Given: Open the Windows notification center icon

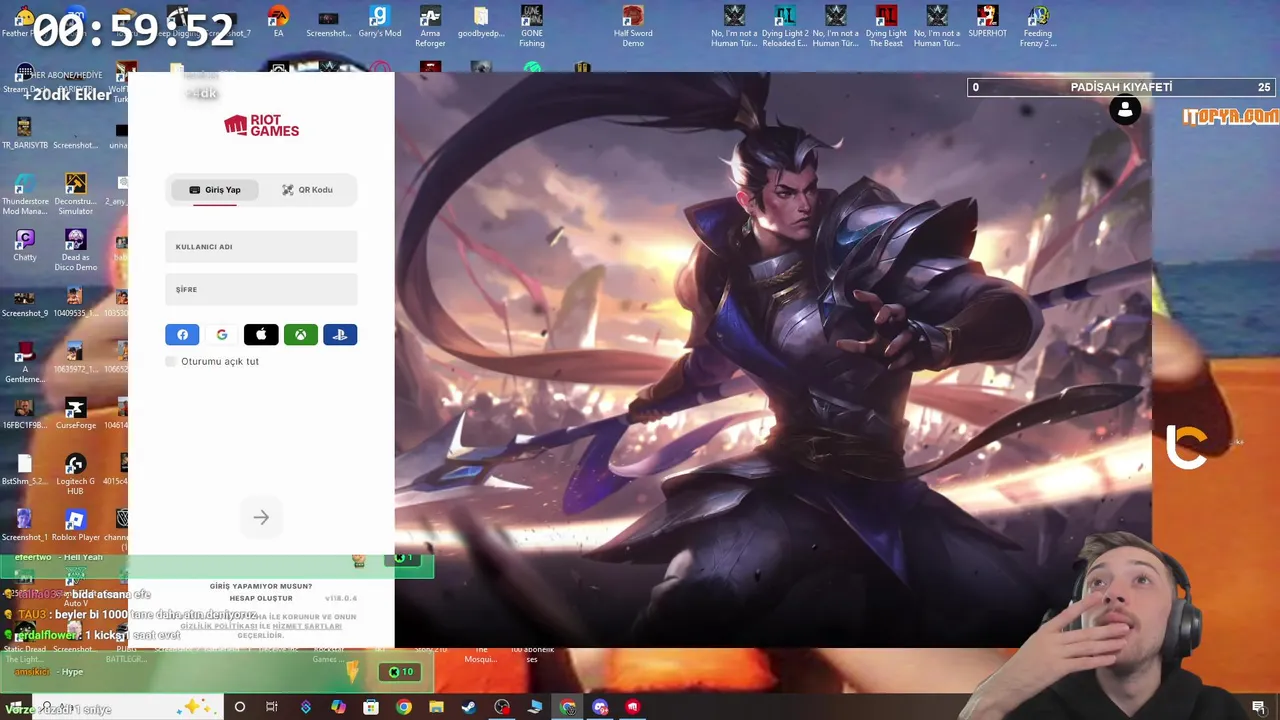Looking at the screenshot, I should 1258,707.
